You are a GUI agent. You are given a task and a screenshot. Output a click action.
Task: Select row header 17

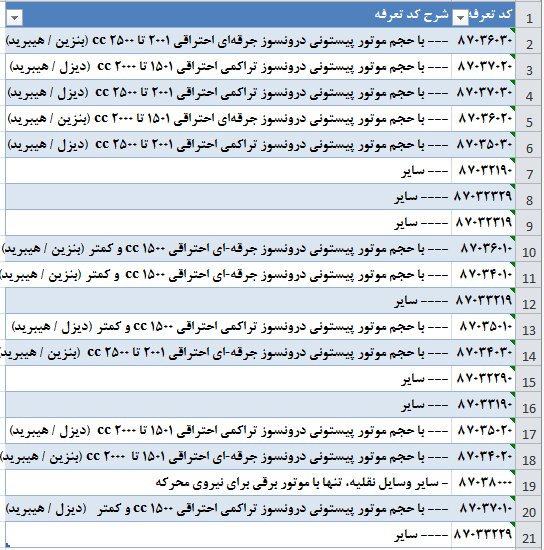[x=529, y=430]
